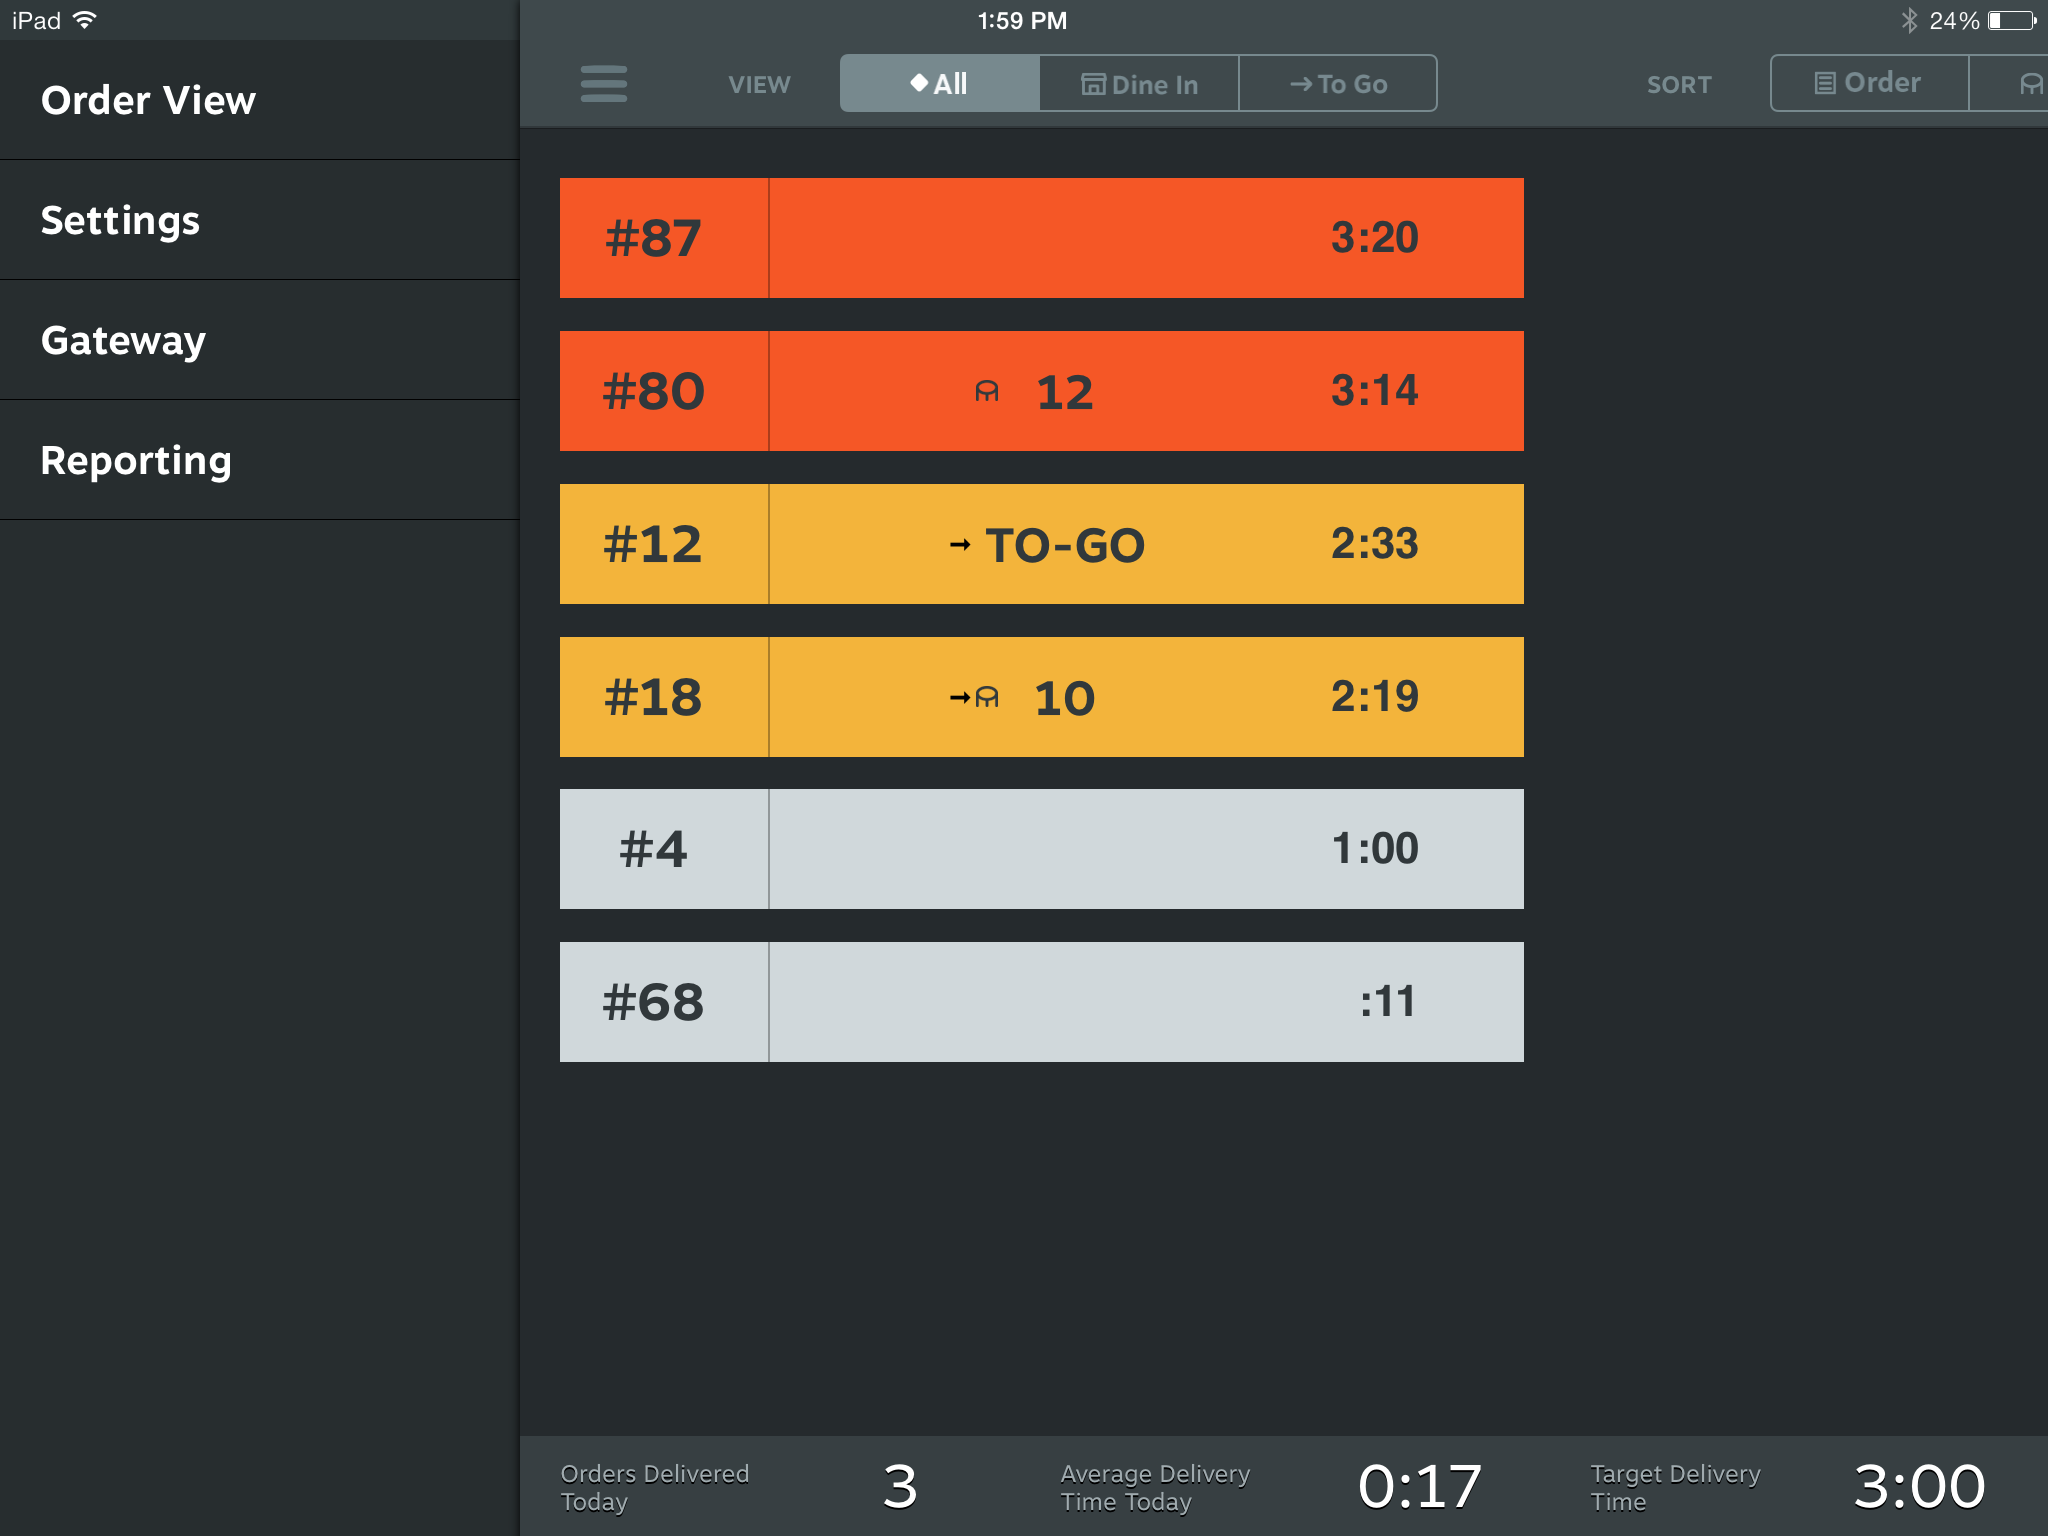Viewport: 2048px width, 1536px height.
Task: Tap the battery indicator icon
Action: pyautogui.click(x=2013, y=20)
